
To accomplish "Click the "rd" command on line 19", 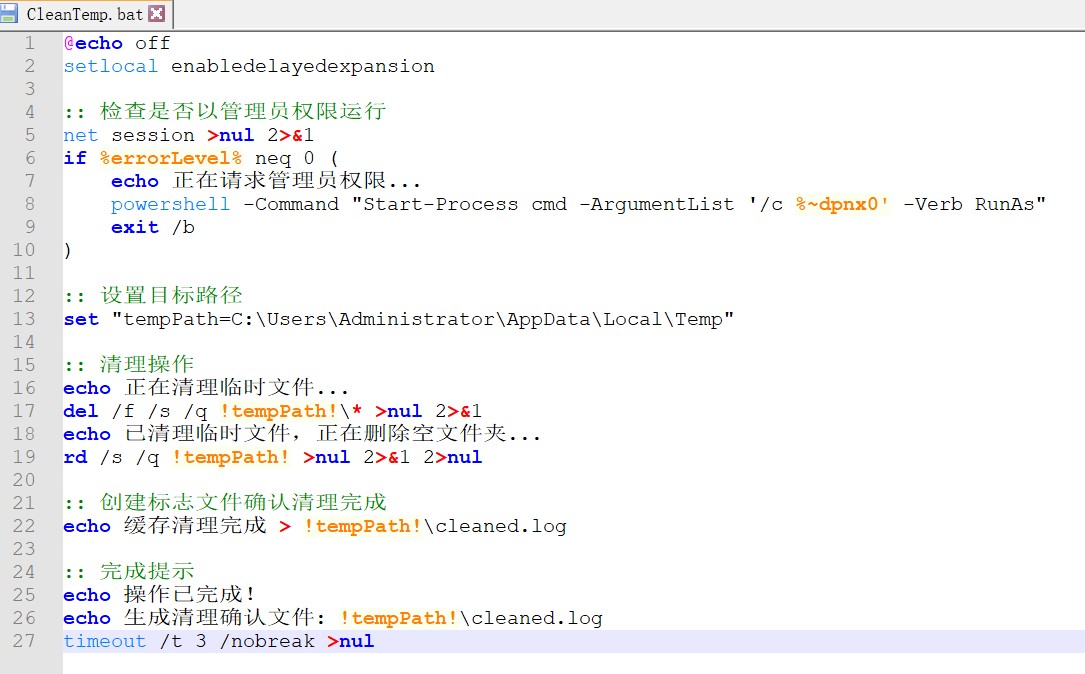I will click(x=75, y=457).
